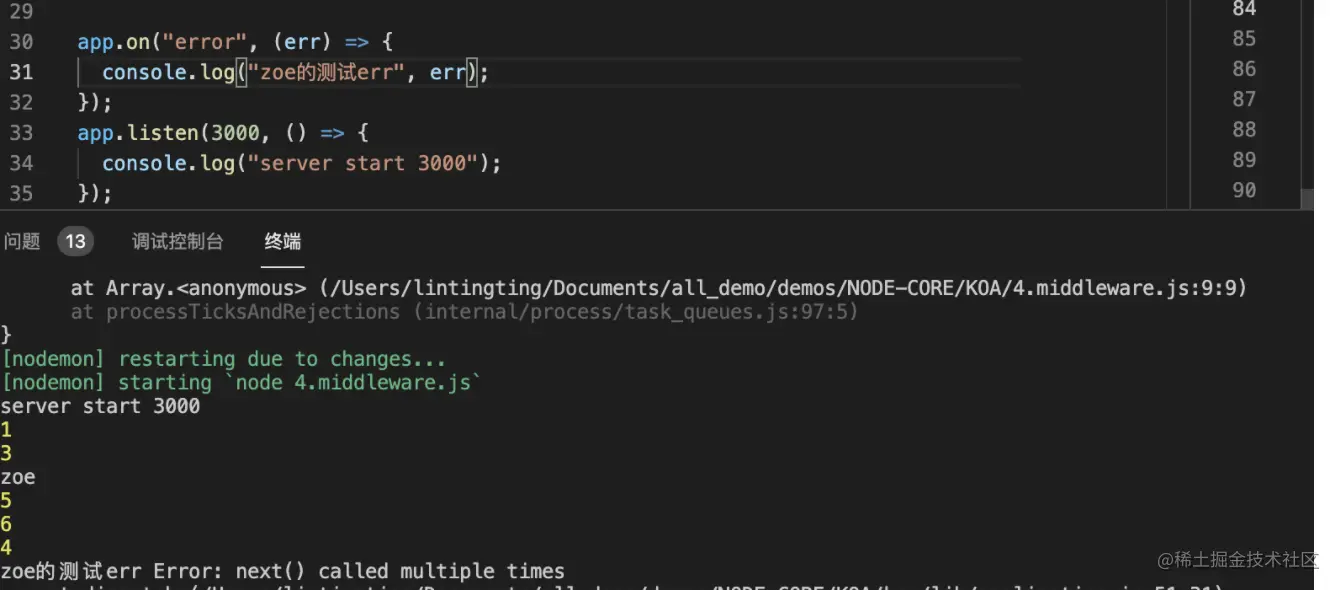Click line number 30 in the gutter

click(21, 42)
